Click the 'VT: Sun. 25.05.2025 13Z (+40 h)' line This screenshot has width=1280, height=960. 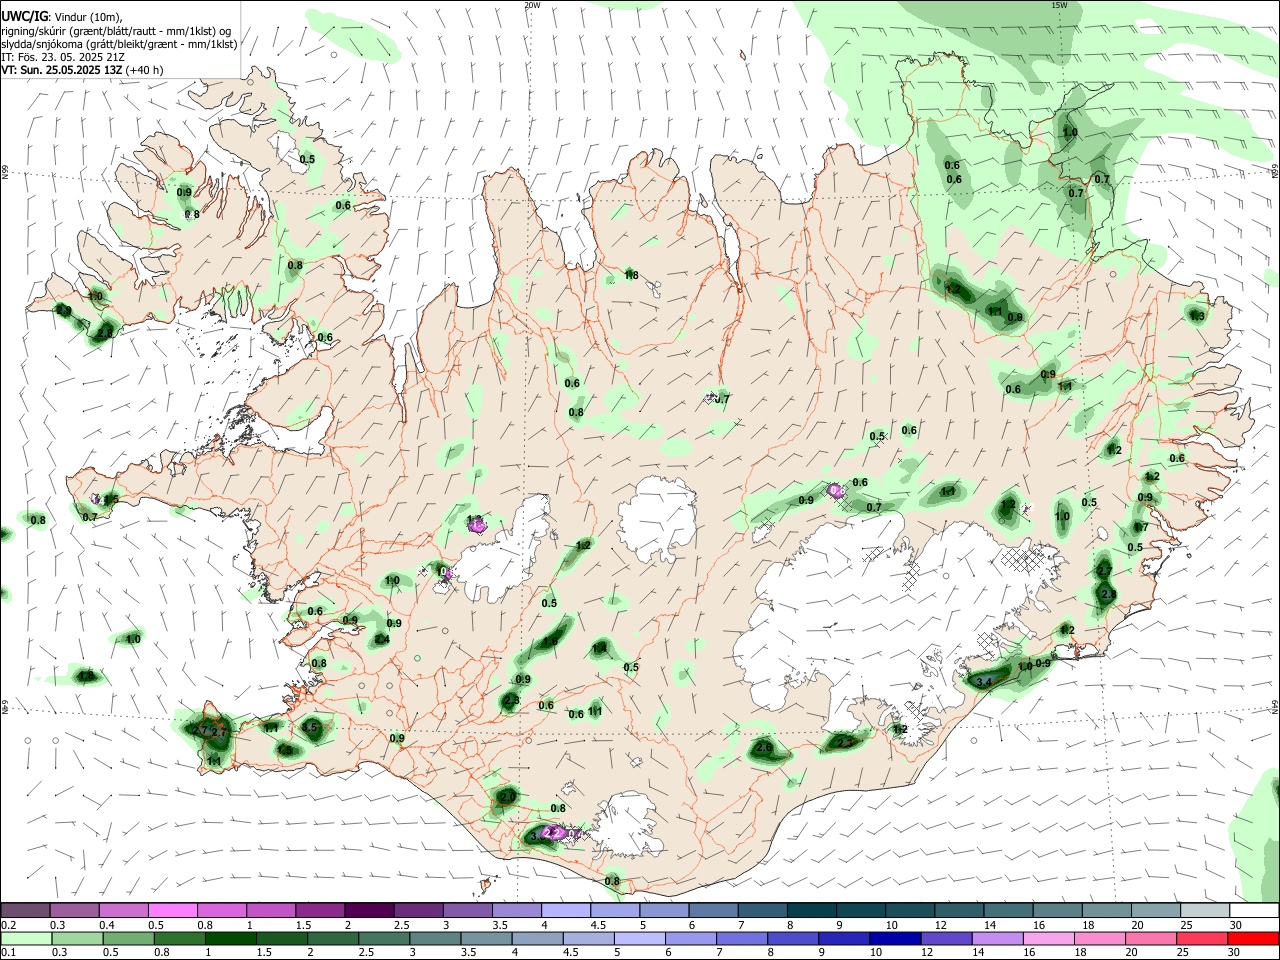coord(82,70)
